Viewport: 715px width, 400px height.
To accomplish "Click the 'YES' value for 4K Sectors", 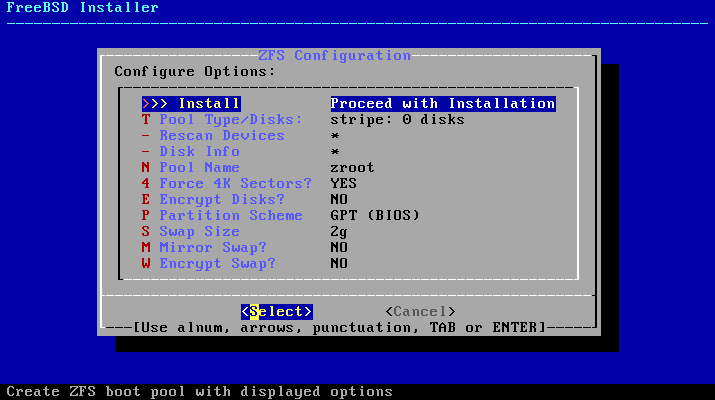I will point(344,183).
